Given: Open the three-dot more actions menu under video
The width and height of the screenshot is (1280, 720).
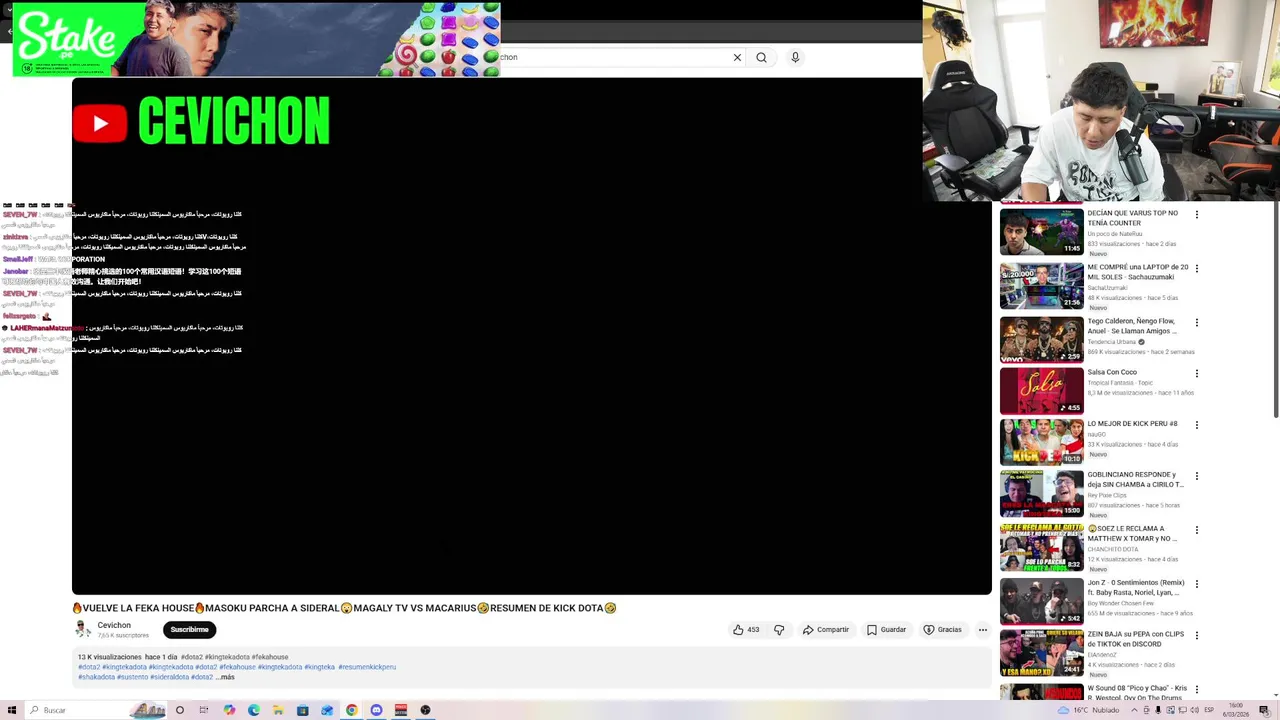Looking at the screenshot, I should 982,630.
